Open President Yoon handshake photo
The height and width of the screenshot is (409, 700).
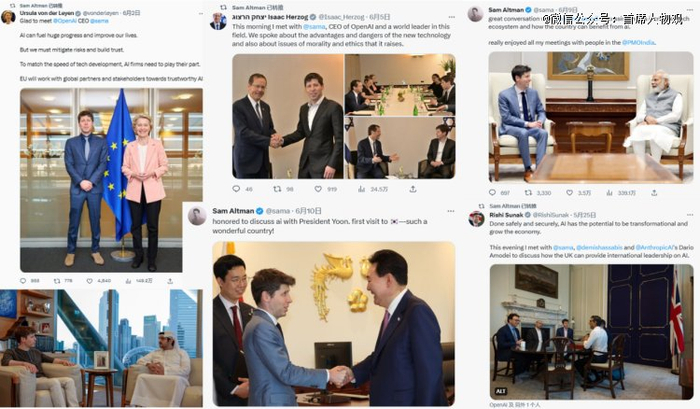pos(330,322)
